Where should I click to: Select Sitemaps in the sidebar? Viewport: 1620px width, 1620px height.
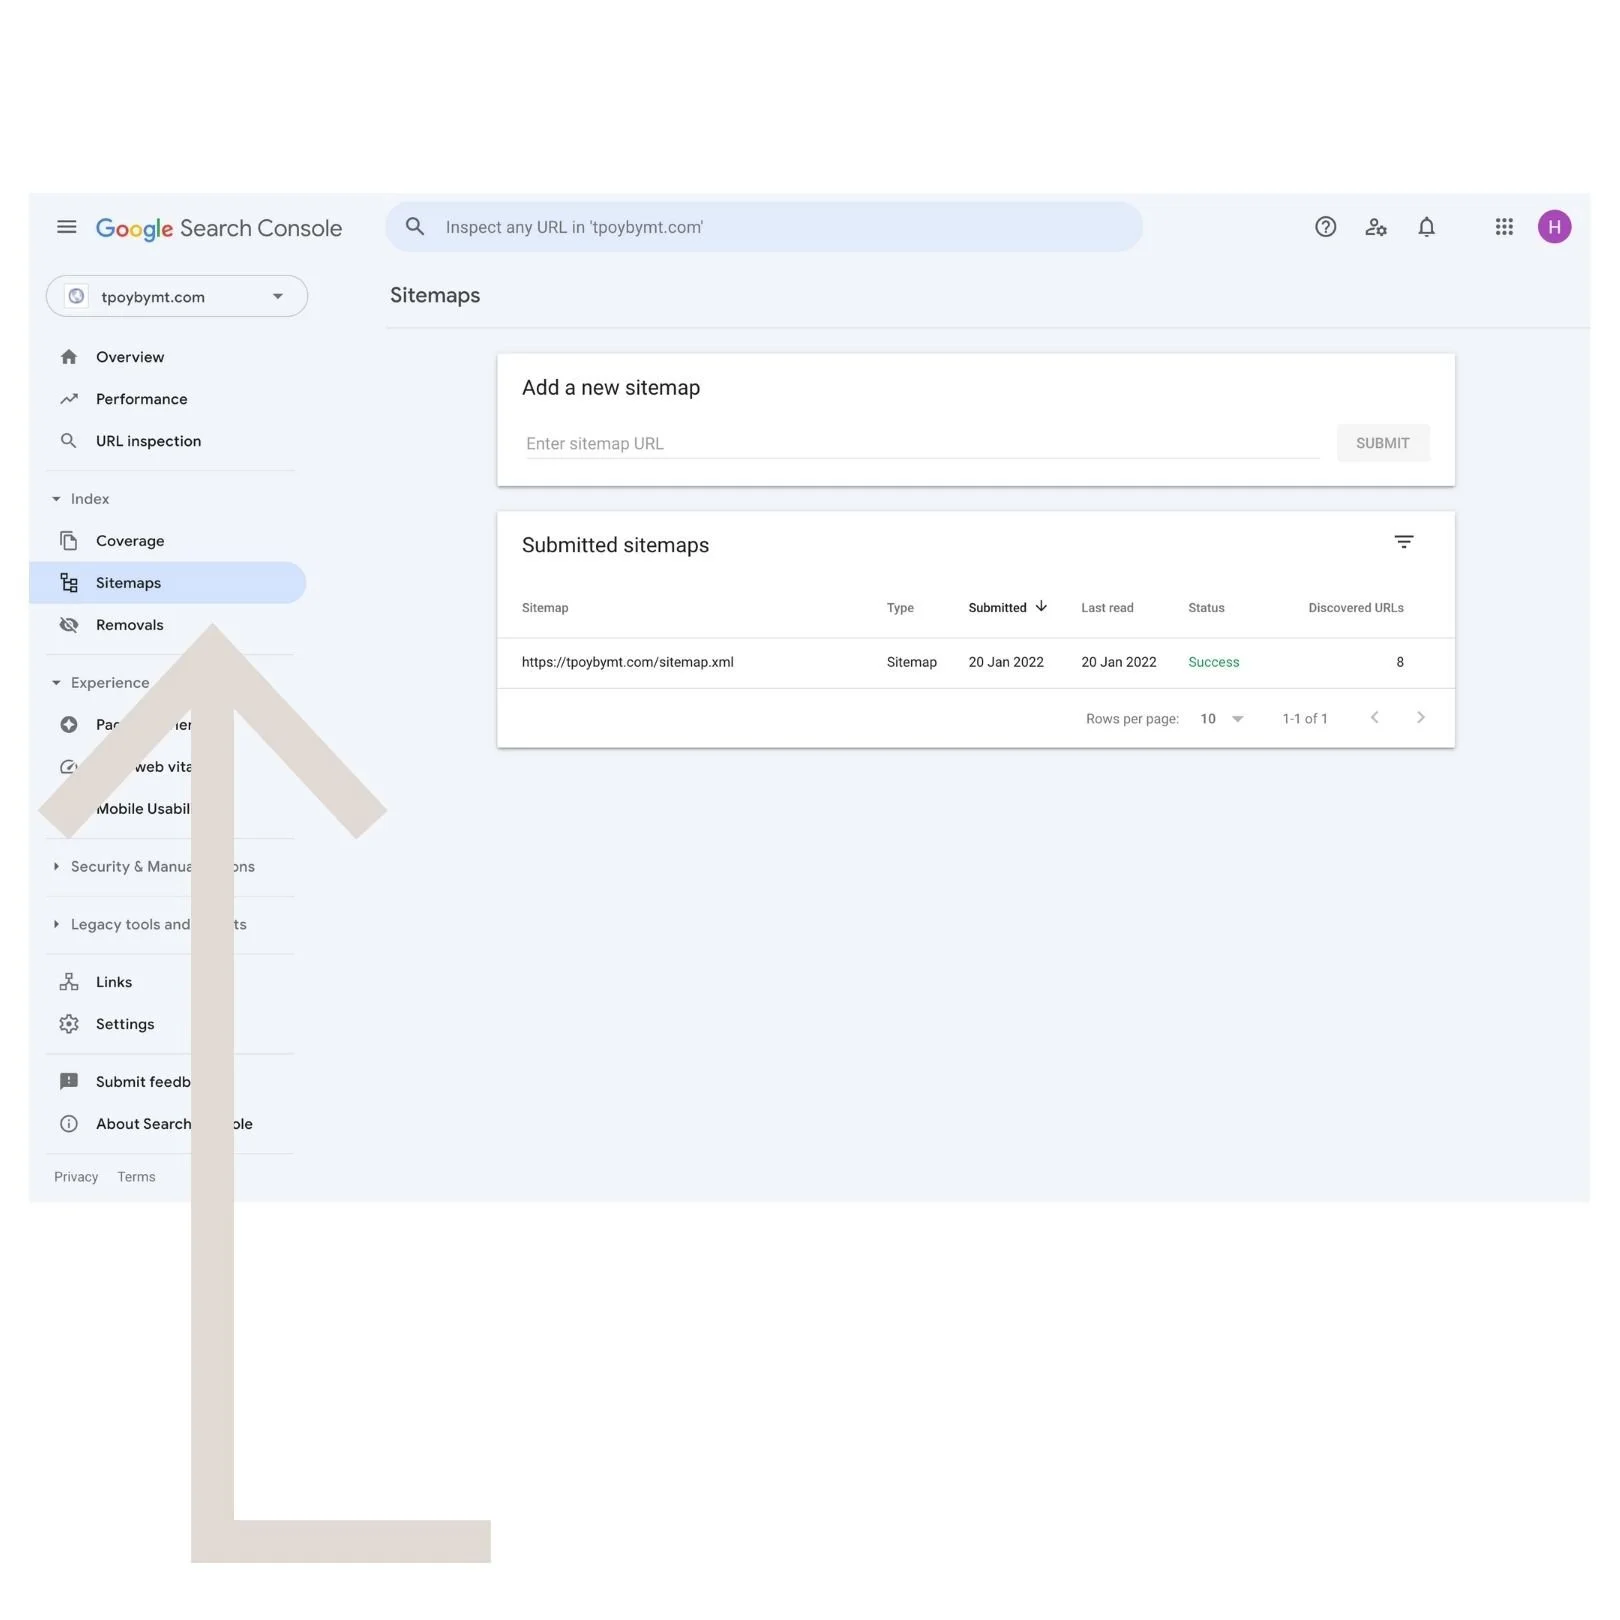168,583
